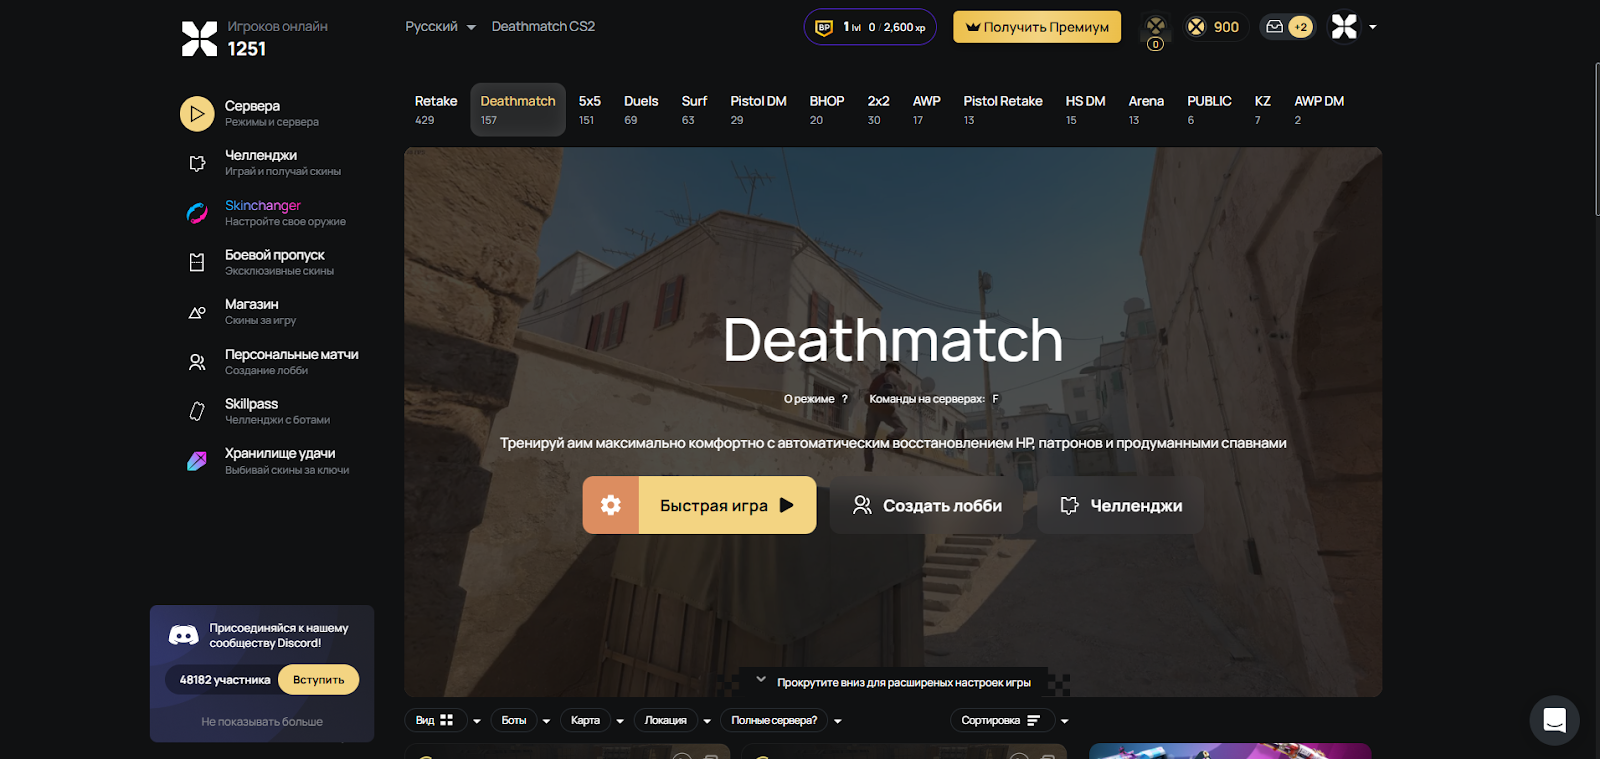
Task: Click Создать лобби button
Action: [x=927, y=505]
